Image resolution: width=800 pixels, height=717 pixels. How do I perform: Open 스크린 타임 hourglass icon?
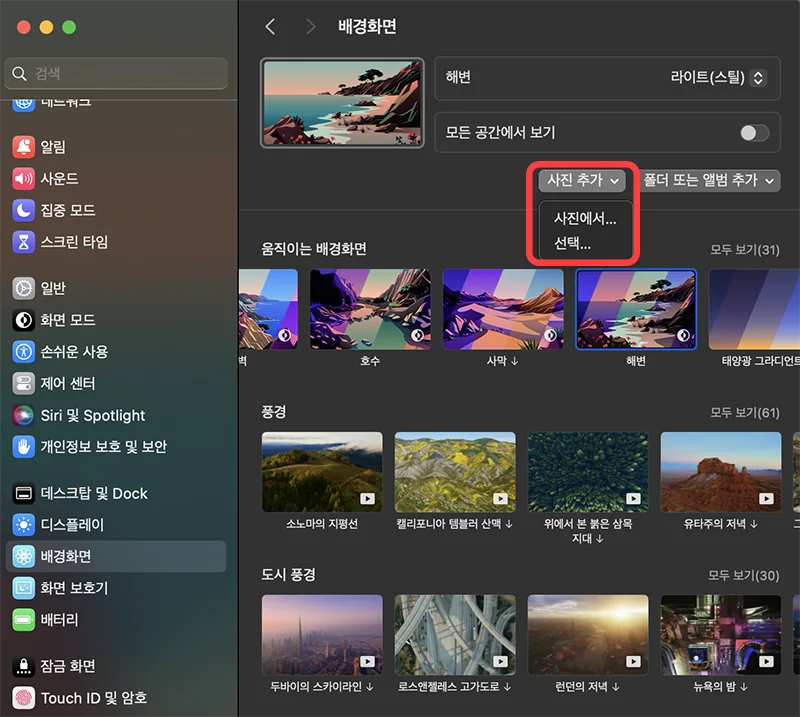coord(23,242)
